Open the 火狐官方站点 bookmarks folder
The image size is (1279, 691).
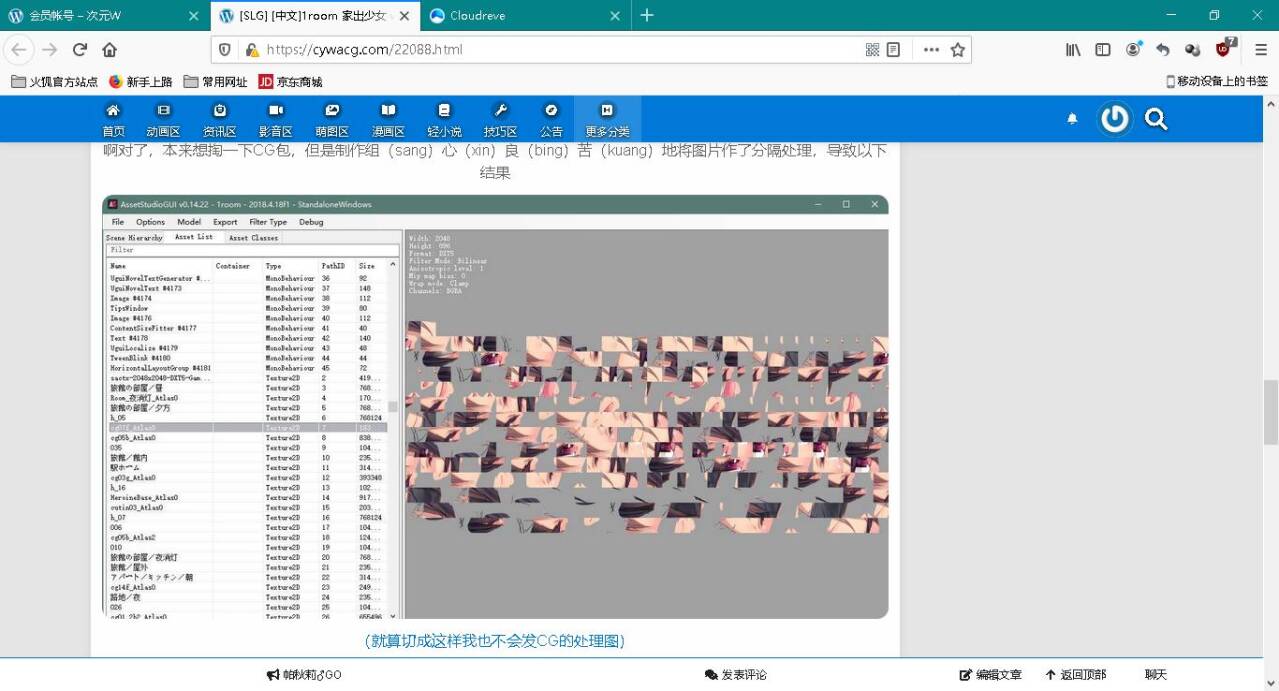(x=55, y=82)
